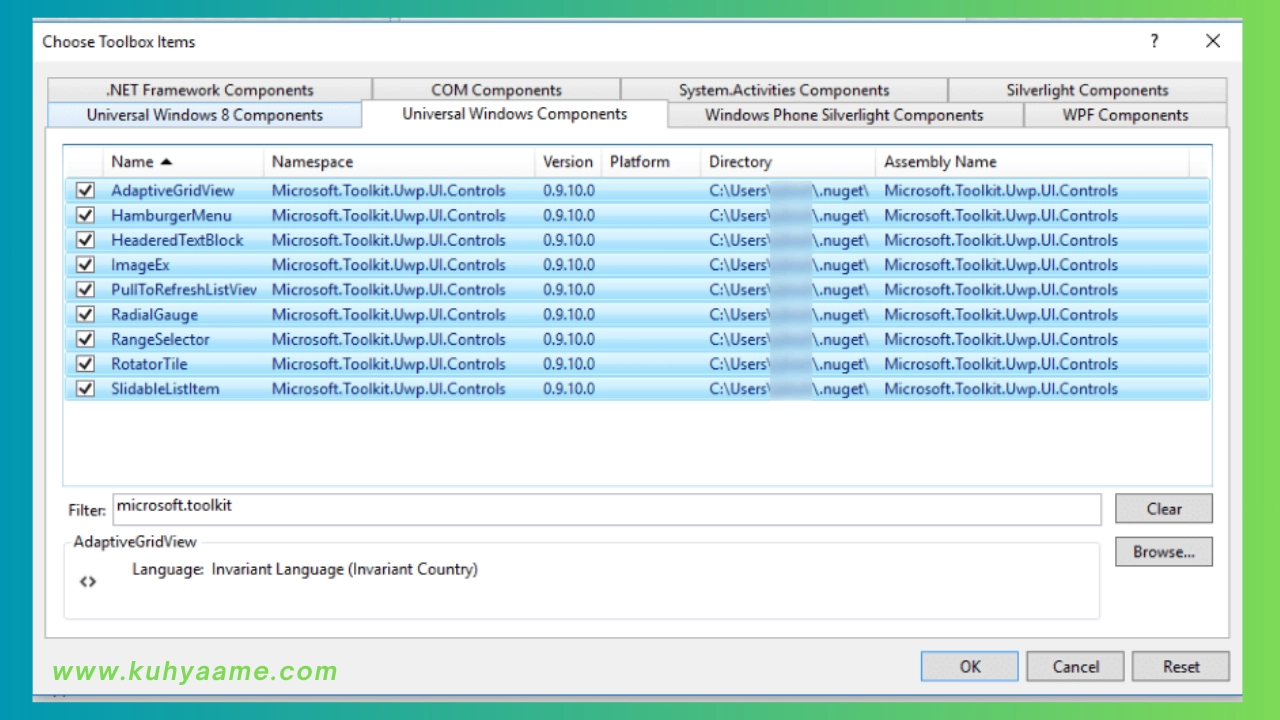Screen dimensions: 1280x720
Task: Toggle the ImageEx checkbox
Action: (x=85, y=265)
